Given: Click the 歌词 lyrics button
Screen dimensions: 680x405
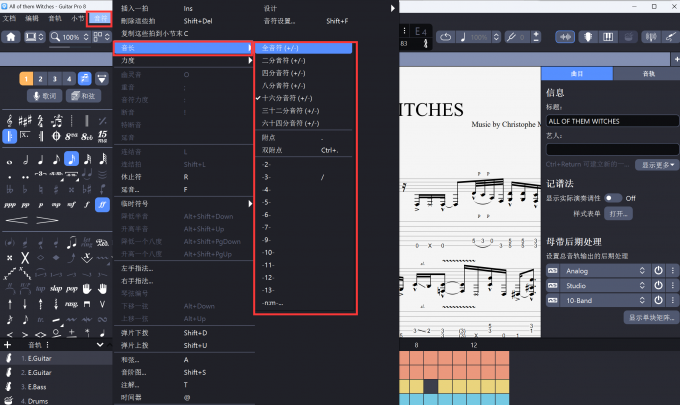Looking at the screenshot, I should (45, 96).
